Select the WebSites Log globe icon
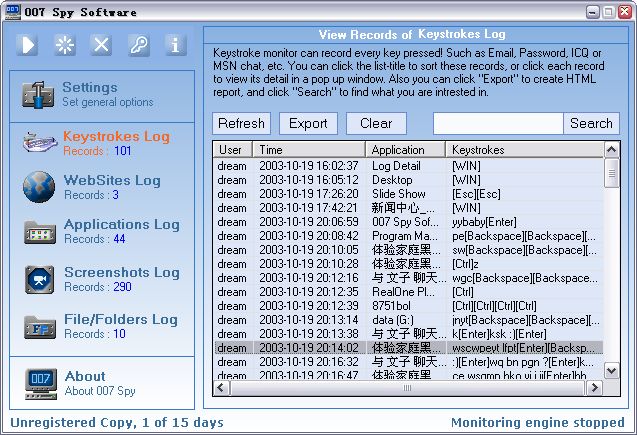 click(39, 187)
